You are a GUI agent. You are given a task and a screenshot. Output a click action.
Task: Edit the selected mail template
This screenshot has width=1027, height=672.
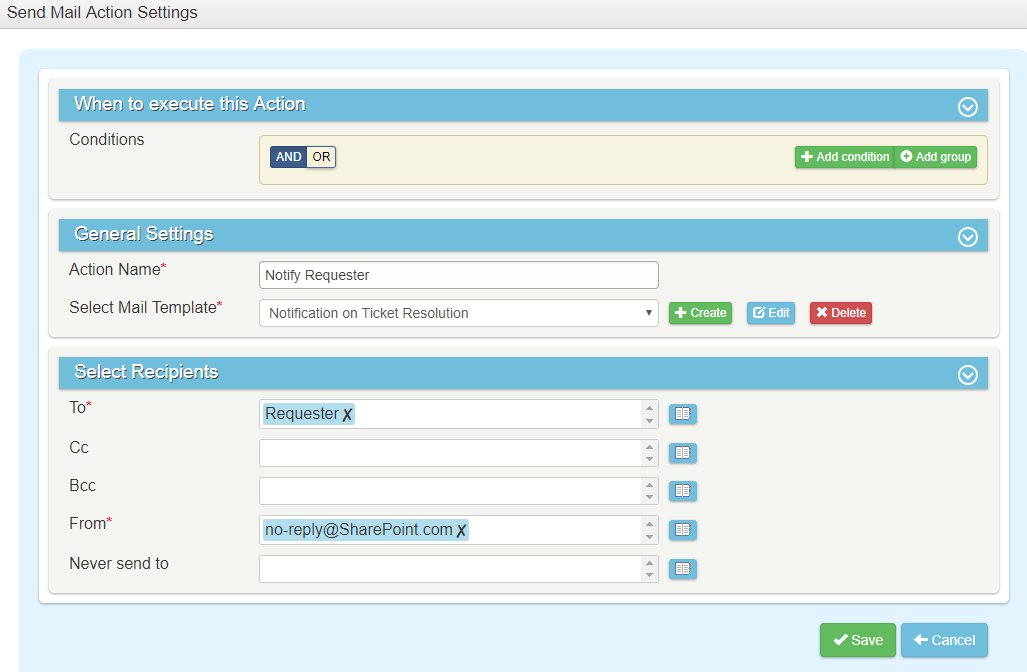[x=770, y=313]
